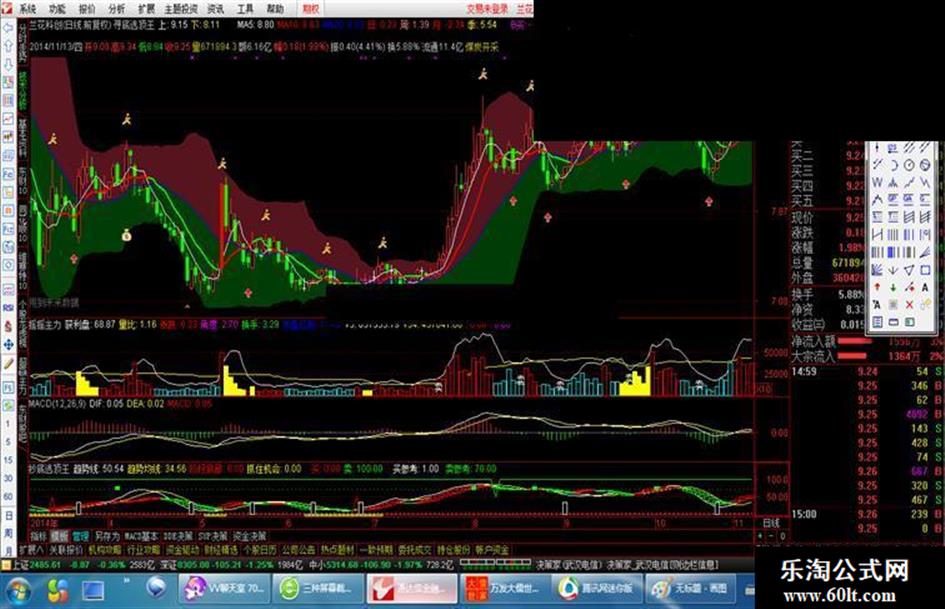Click 交易未登录 trading login link
The width and height of the screenshot is (945, 609).
pyautogui.click(x=487, y=8)
